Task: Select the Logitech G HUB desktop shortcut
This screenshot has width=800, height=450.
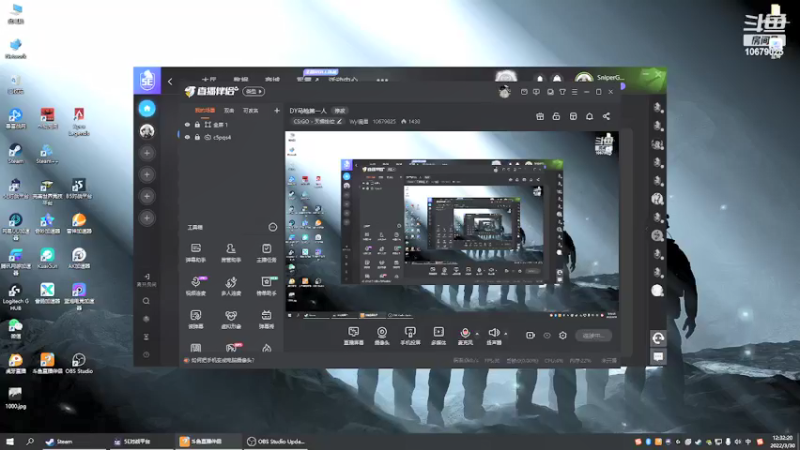Action: point(15,297)
